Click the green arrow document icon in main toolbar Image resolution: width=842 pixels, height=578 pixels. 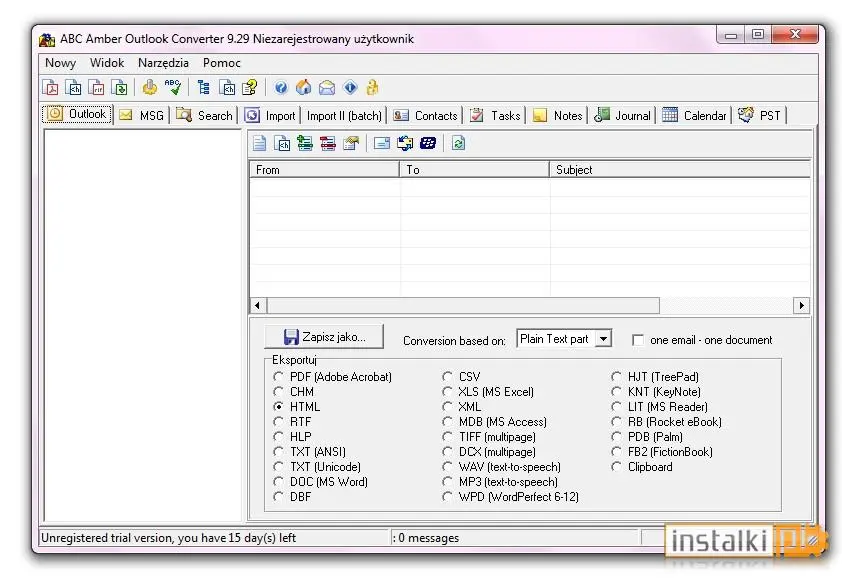point(119,88)
